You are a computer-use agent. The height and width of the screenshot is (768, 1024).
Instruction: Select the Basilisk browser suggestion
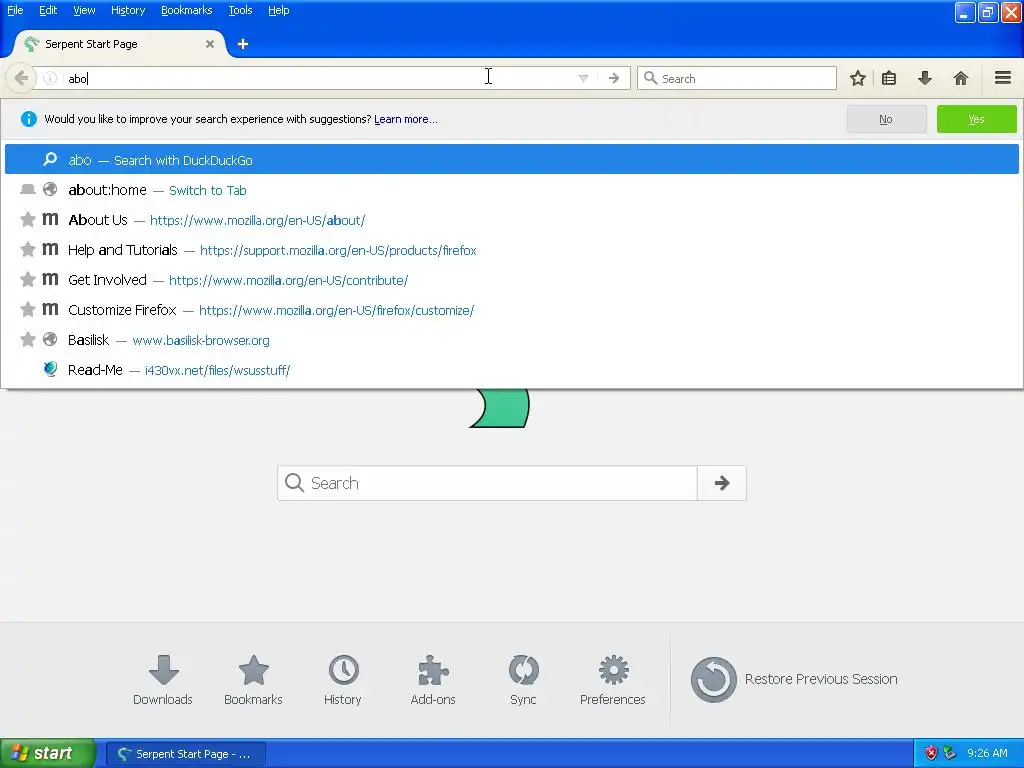tap(511, 340)
